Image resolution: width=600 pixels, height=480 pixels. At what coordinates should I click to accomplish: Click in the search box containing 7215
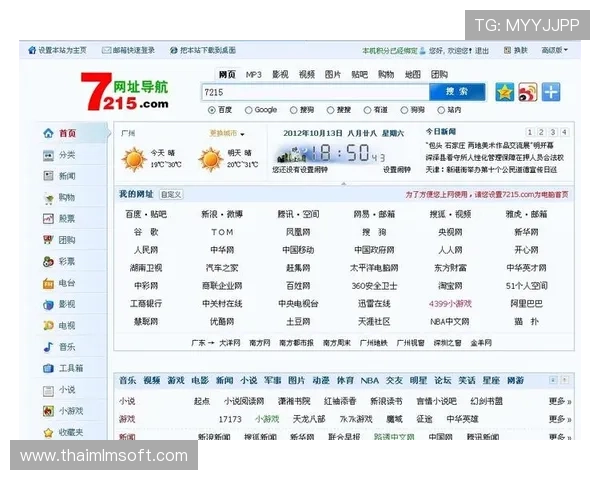click(315, 92)
